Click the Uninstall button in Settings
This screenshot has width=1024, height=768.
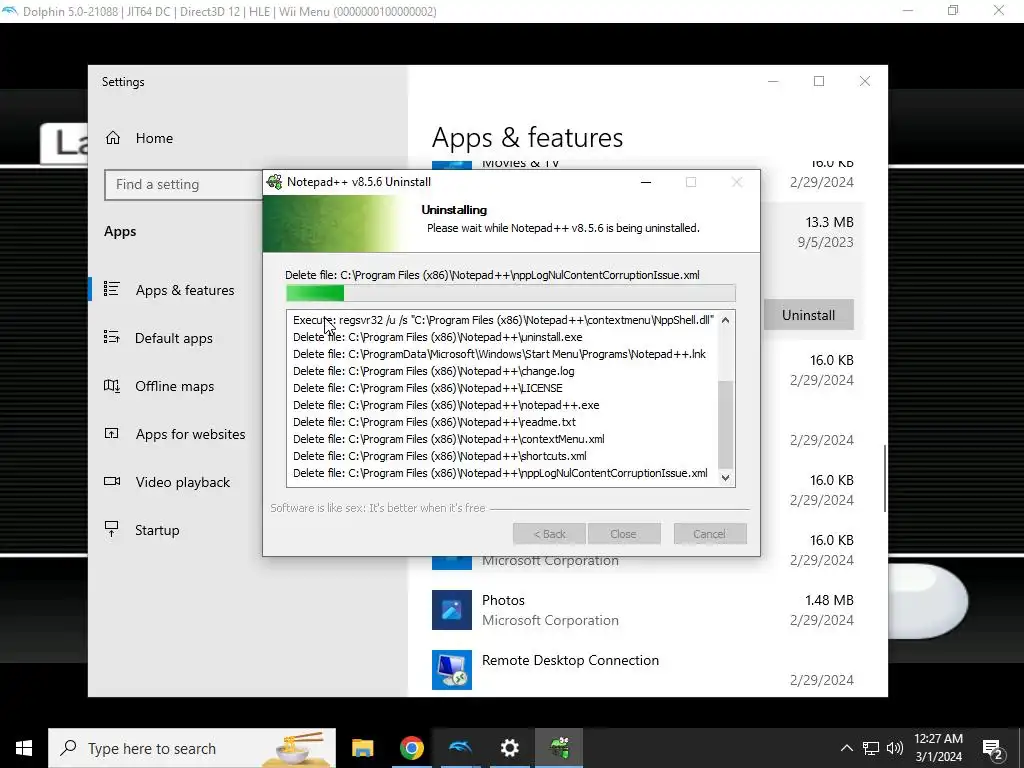pos(808,315)
